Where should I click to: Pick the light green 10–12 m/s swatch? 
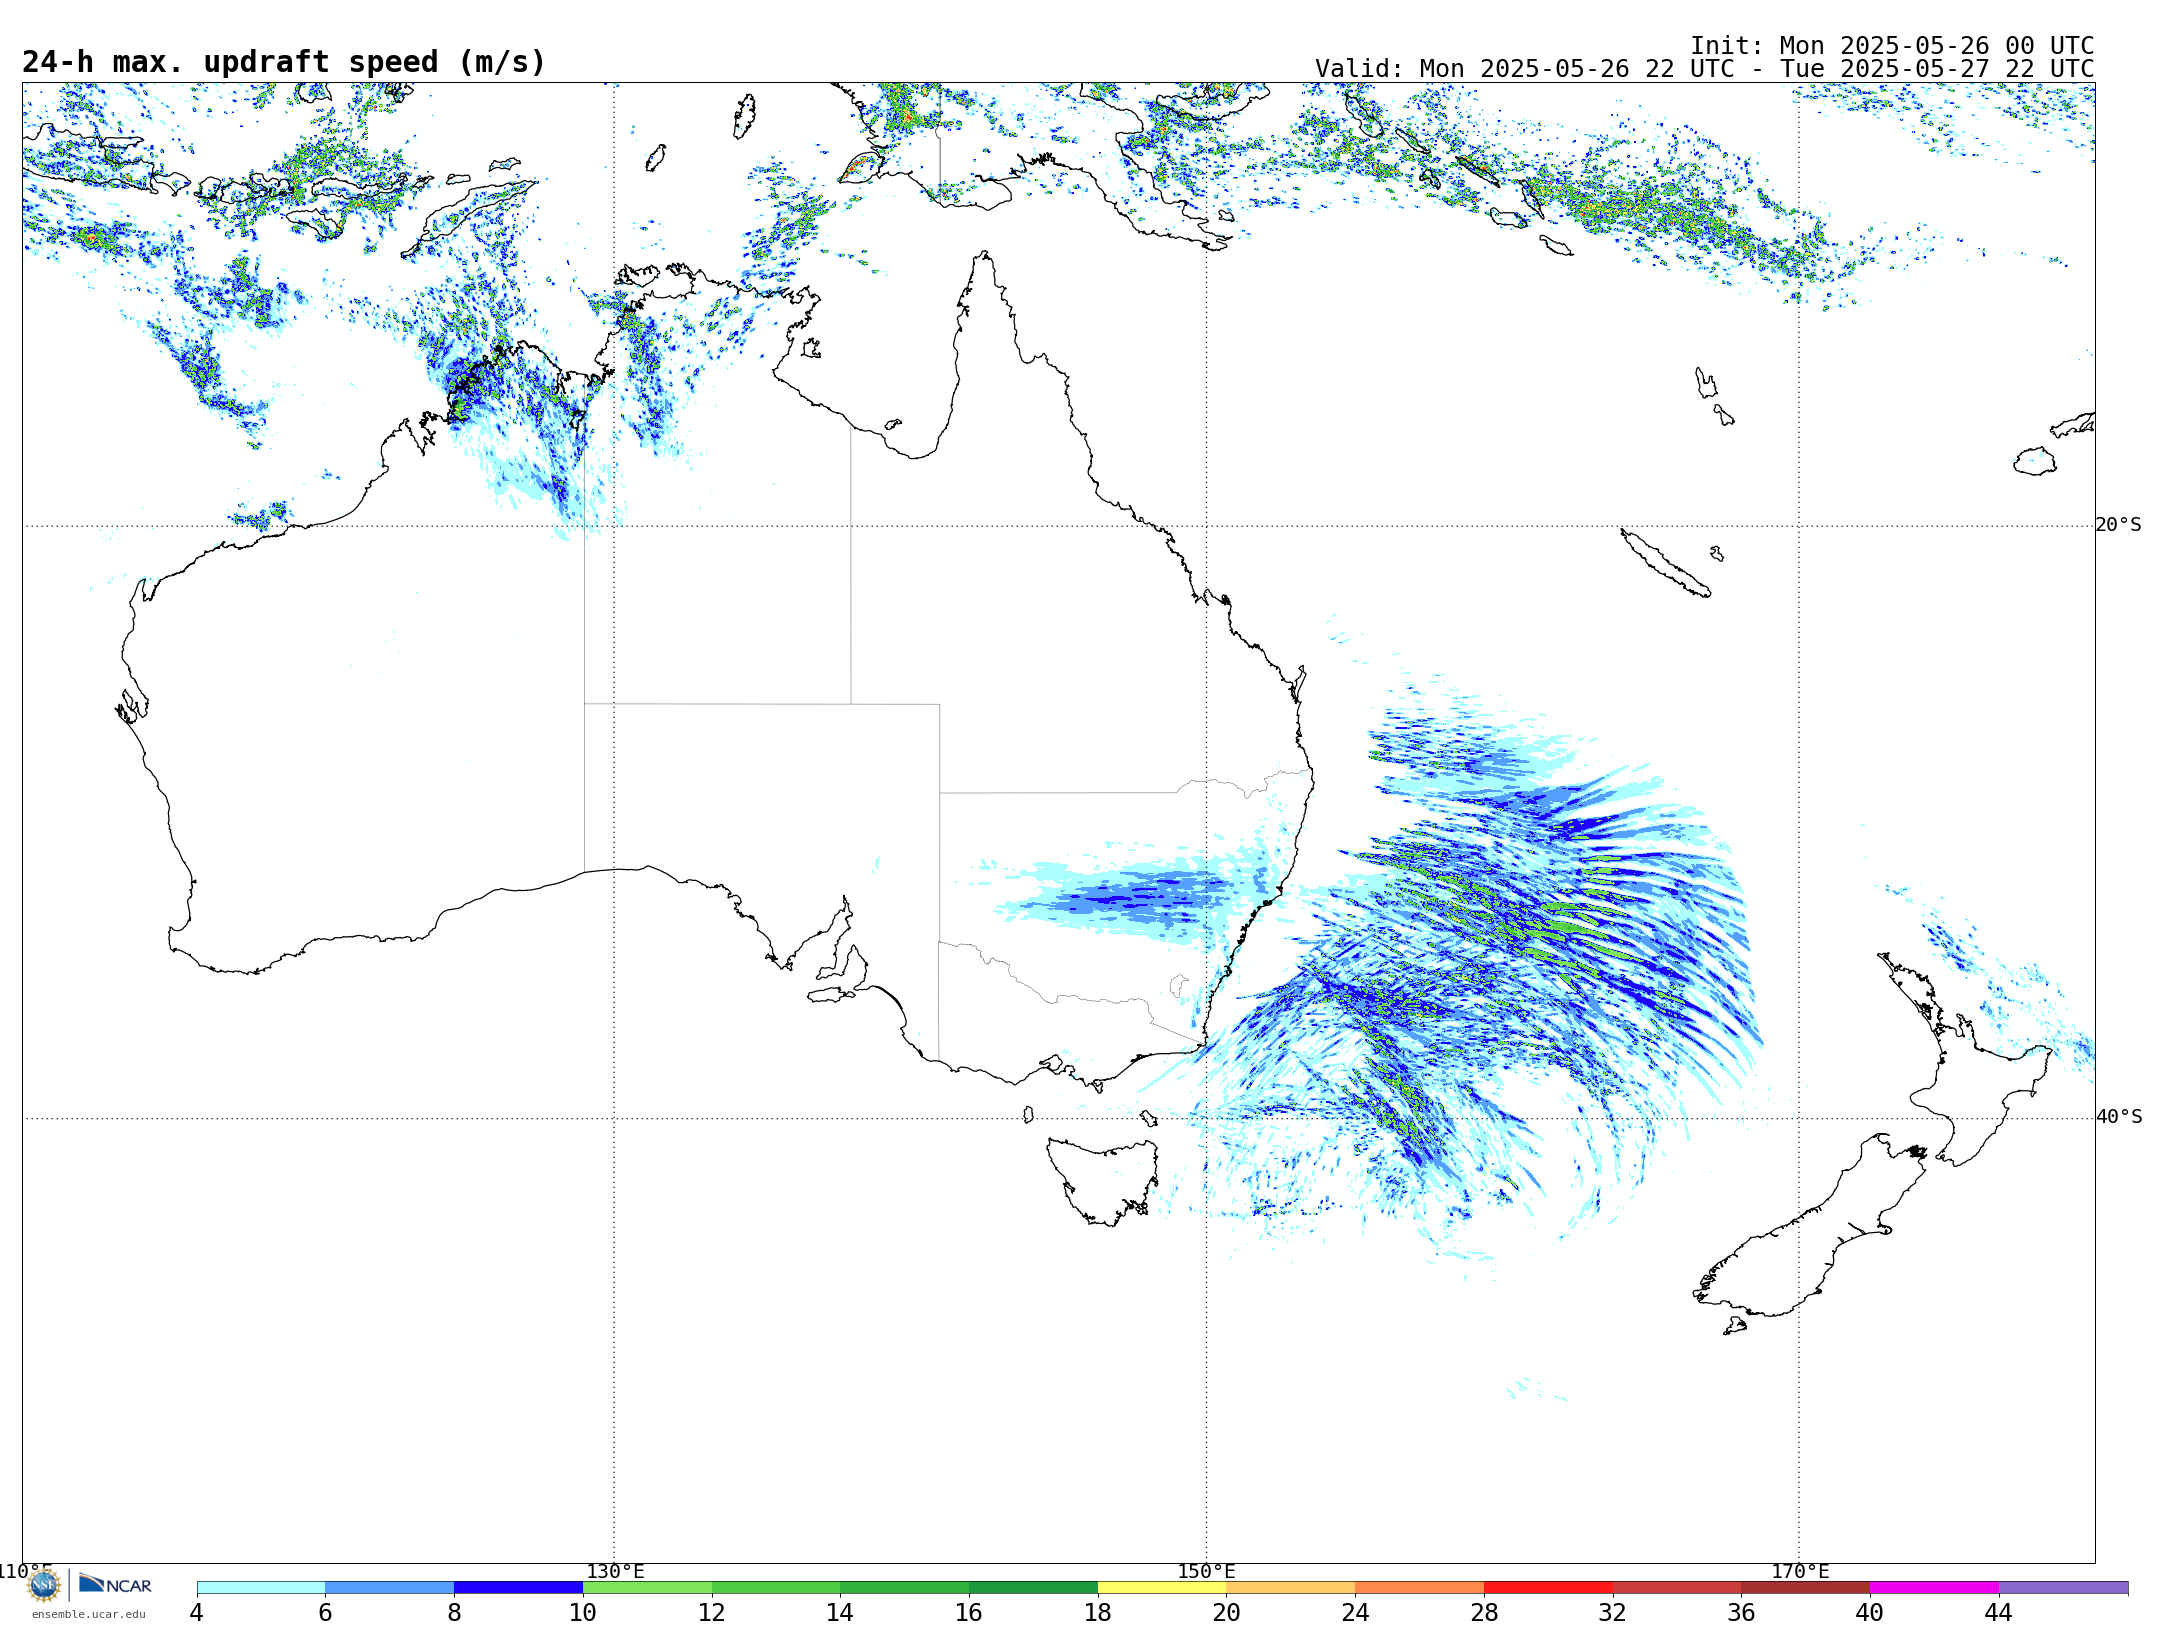(647, 1588)
